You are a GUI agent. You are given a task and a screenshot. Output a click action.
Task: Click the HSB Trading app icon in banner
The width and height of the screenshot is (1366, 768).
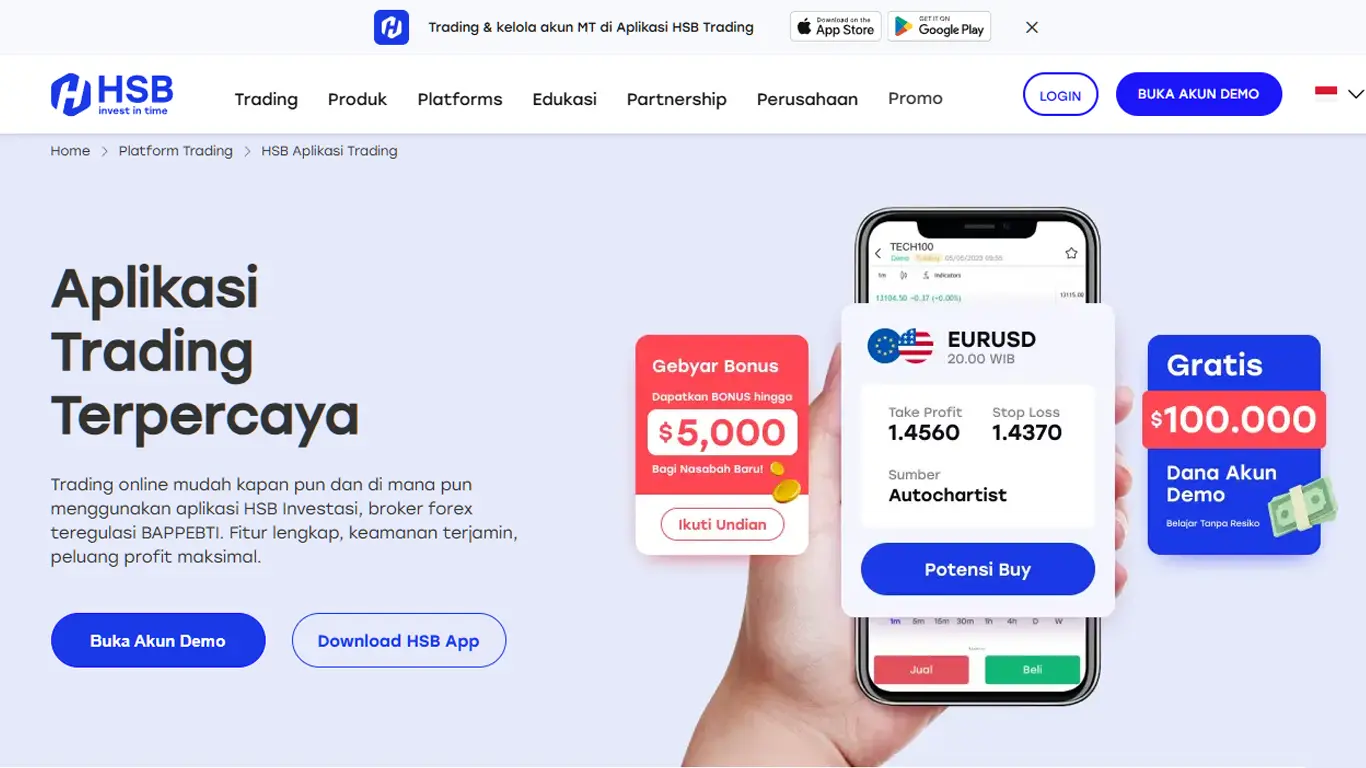(391, 27)
